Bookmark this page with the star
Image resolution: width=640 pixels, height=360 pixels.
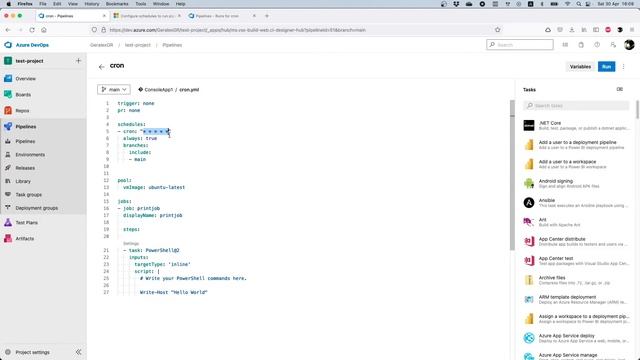(498, 30)
